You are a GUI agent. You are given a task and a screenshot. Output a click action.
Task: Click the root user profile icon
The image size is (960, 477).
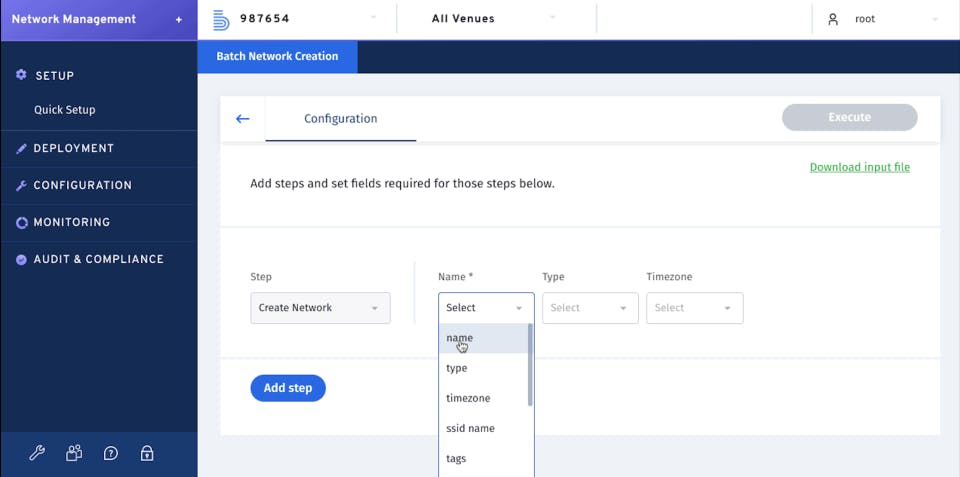(833, 19)
